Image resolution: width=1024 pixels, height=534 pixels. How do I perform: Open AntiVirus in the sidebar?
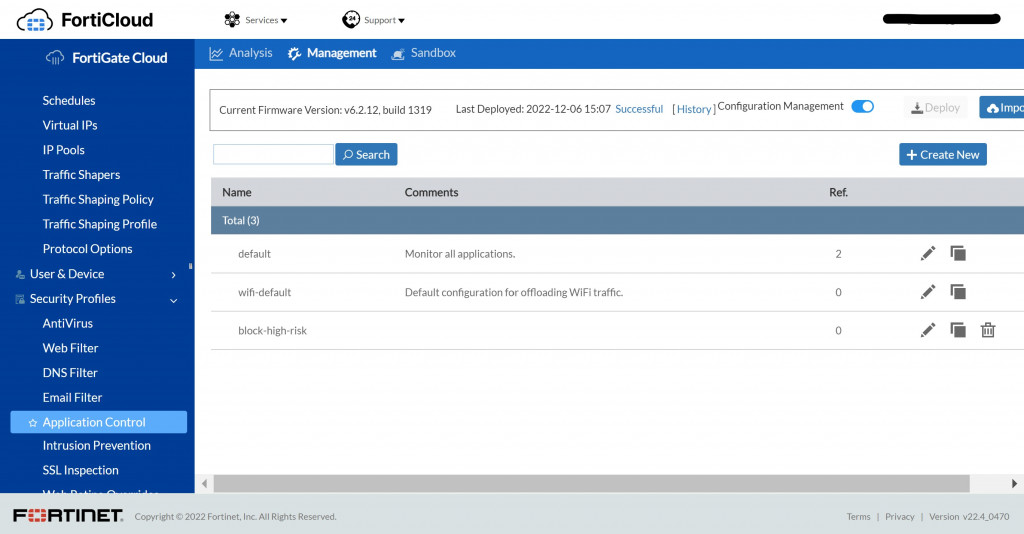(x=67, y=323)
